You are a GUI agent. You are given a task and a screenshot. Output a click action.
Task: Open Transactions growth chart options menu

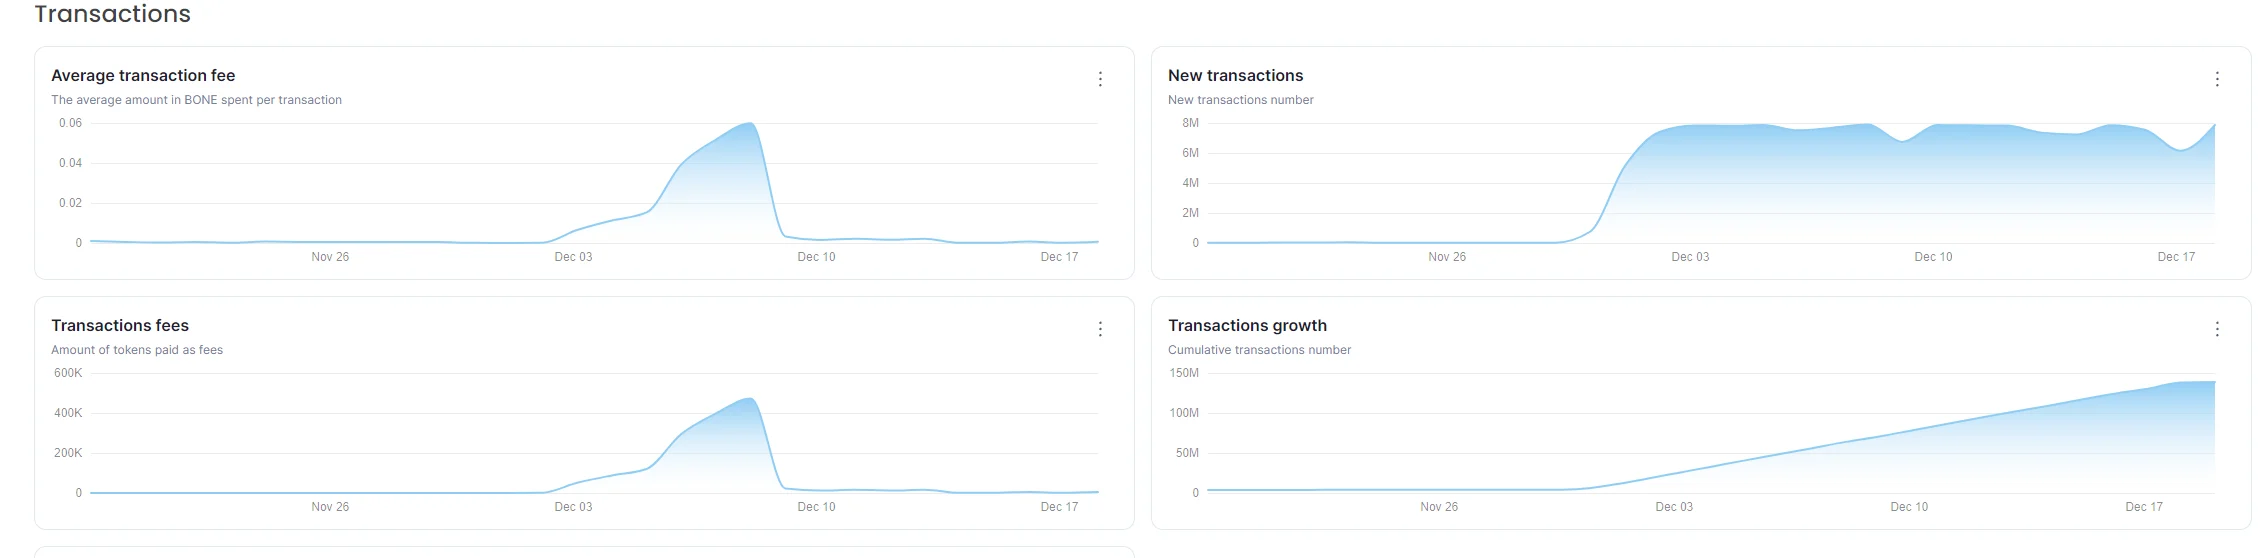coord(2217,329)
